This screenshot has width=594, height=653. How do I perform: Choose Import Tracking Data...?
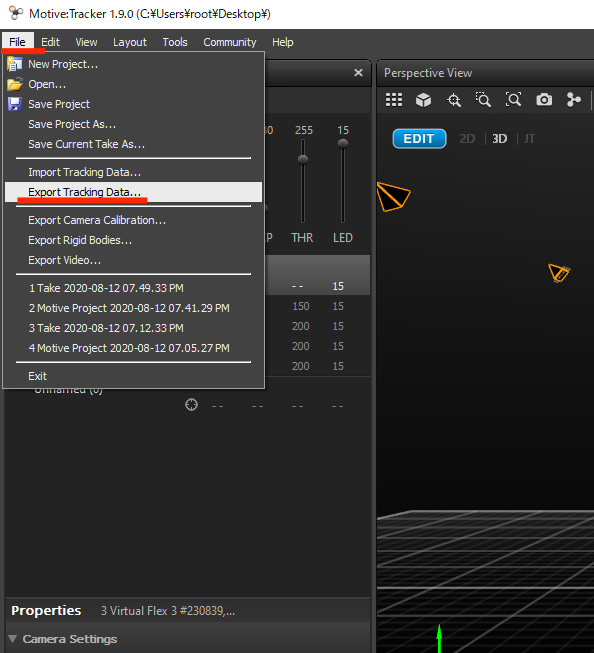click(x=133, y=172)
